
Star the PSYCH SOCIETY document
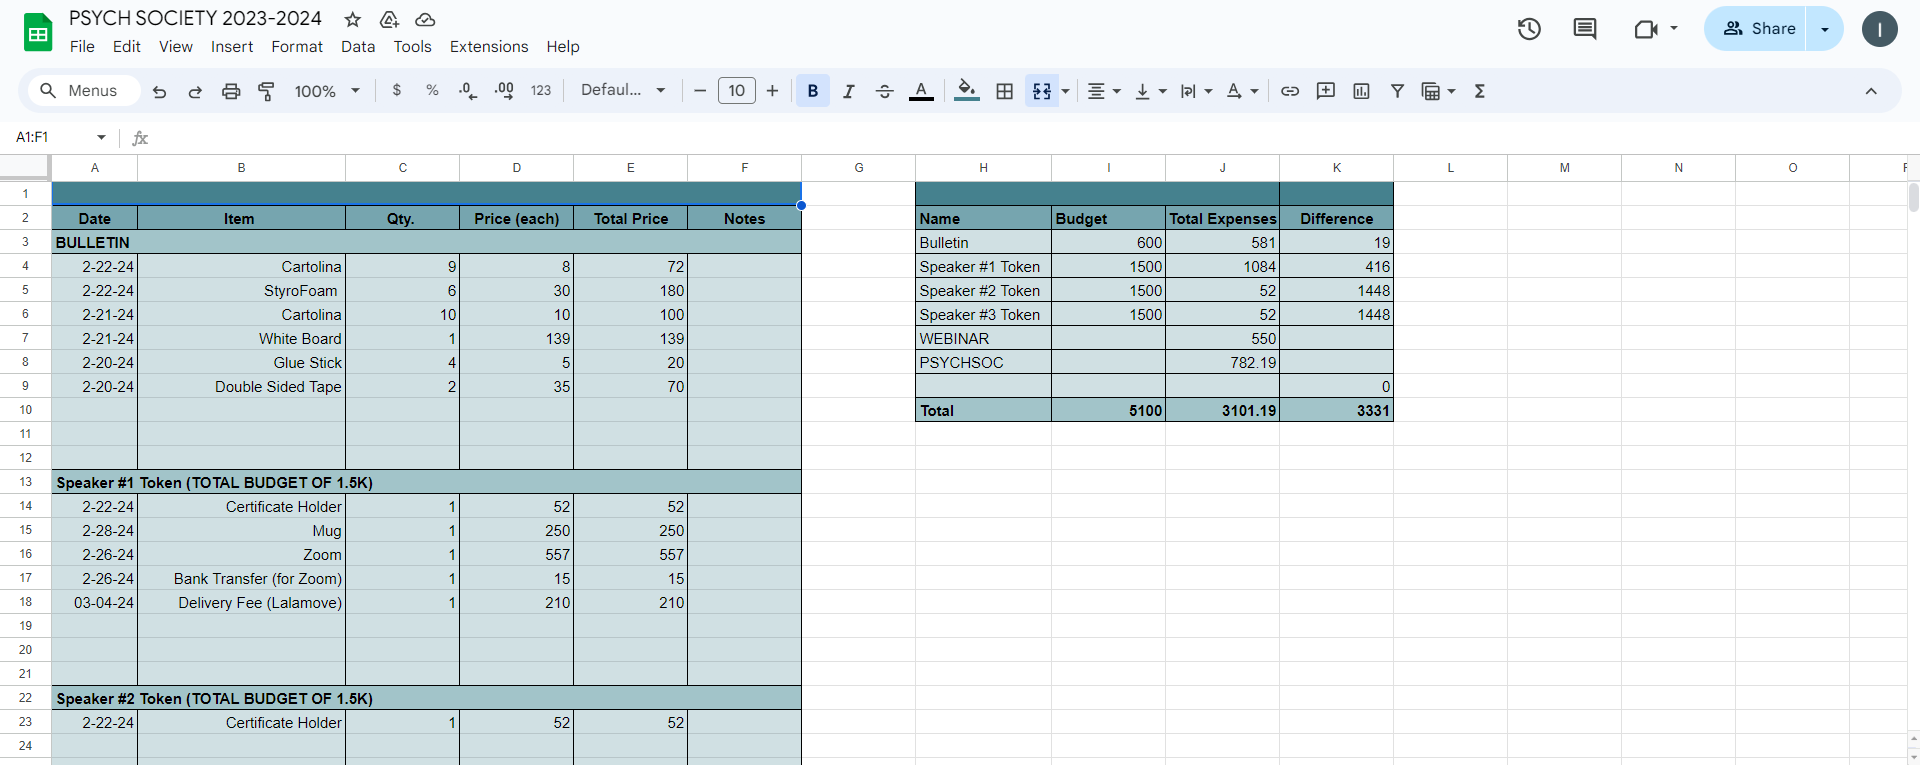[x=353, y=19]
